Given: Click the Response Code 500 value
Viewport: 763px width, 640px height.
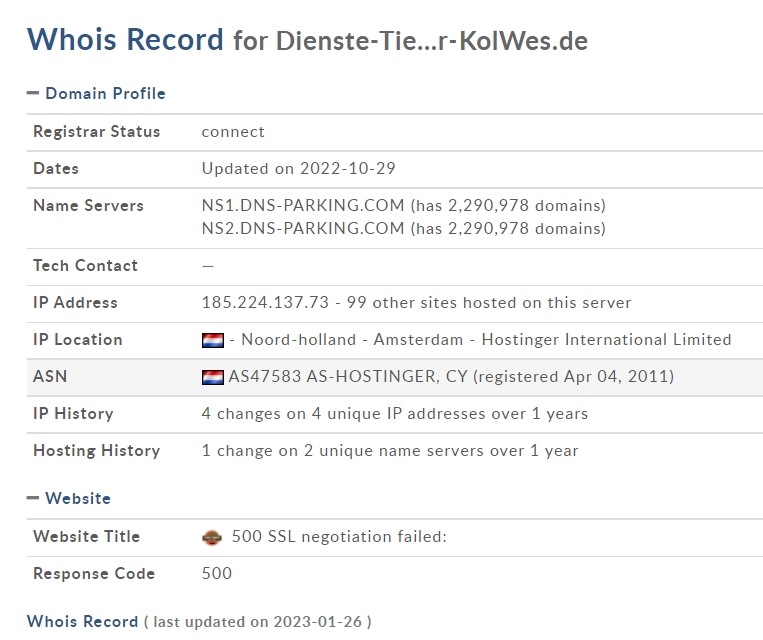Looking at the screenshot, I should click(x=217, y=573).
